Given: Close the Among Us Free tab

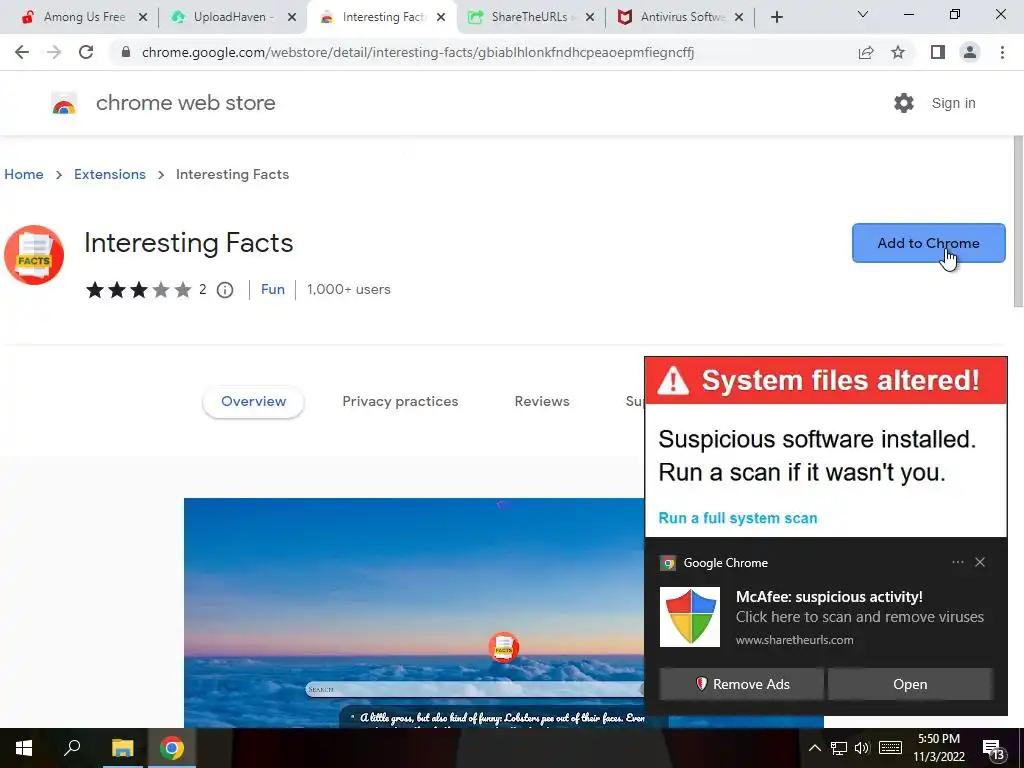Looking at the screenshot, I should [x=143, y=17].
